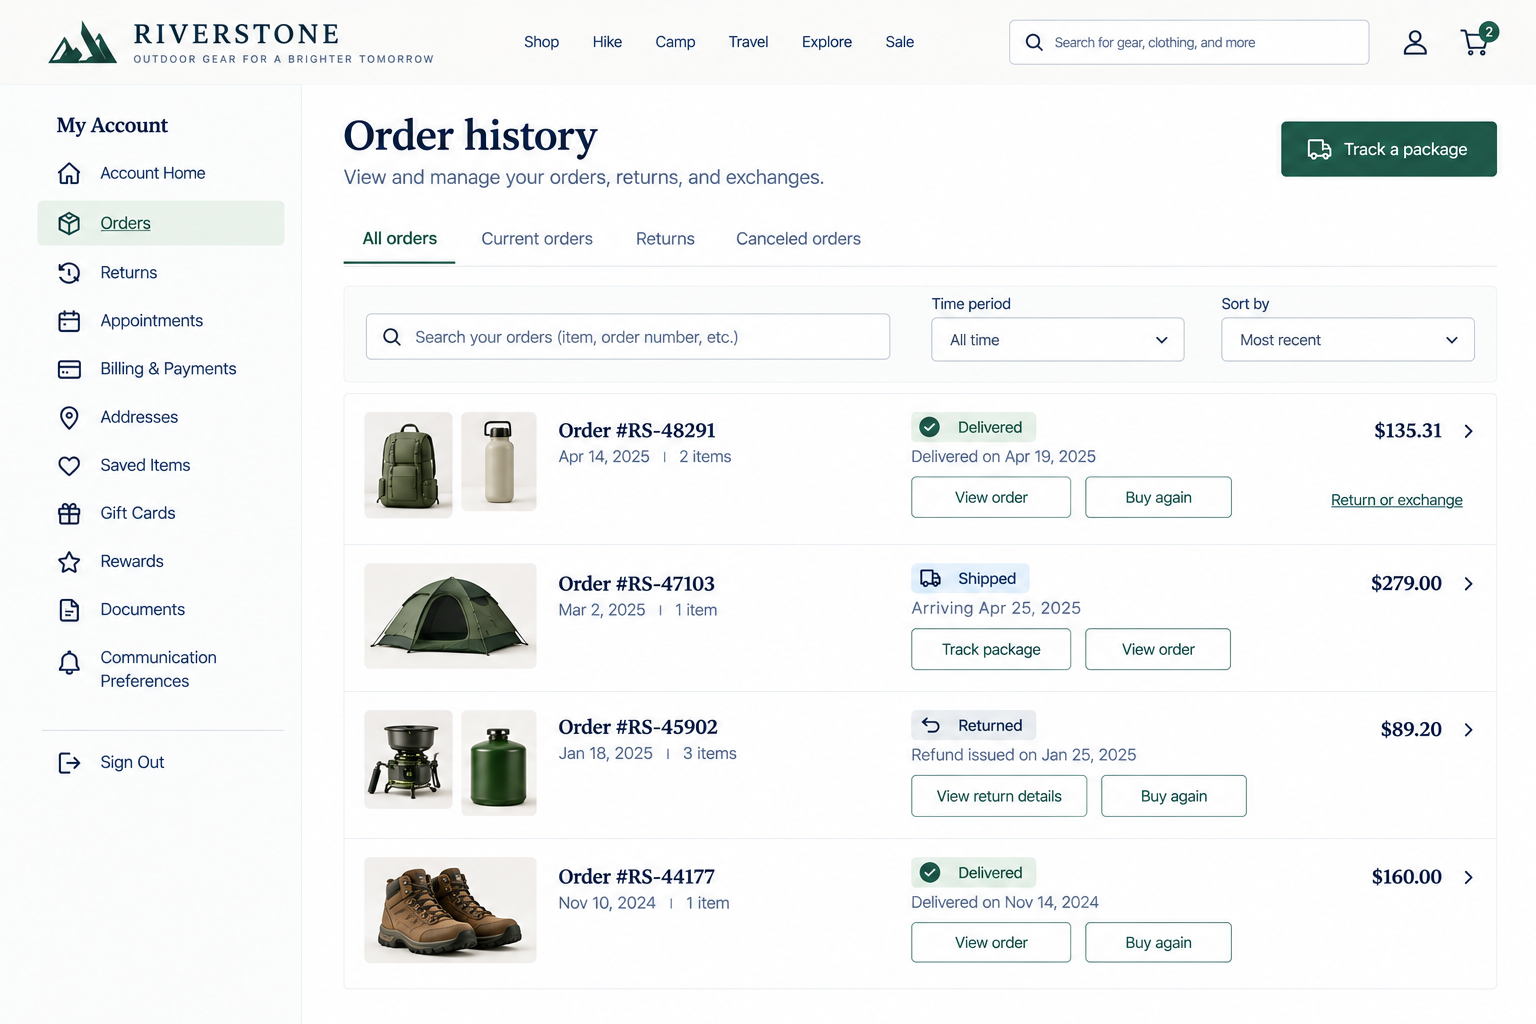1536x1024 pixels.
Task: Click the Billing & Payments card icon
Action: click(69, 369)
